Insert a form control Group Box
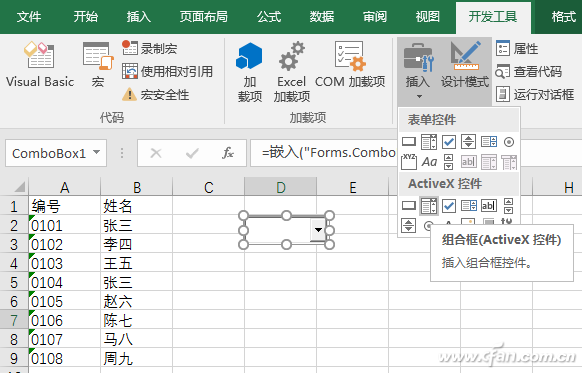Screen dimensions: 582x373 pos(409,162)
